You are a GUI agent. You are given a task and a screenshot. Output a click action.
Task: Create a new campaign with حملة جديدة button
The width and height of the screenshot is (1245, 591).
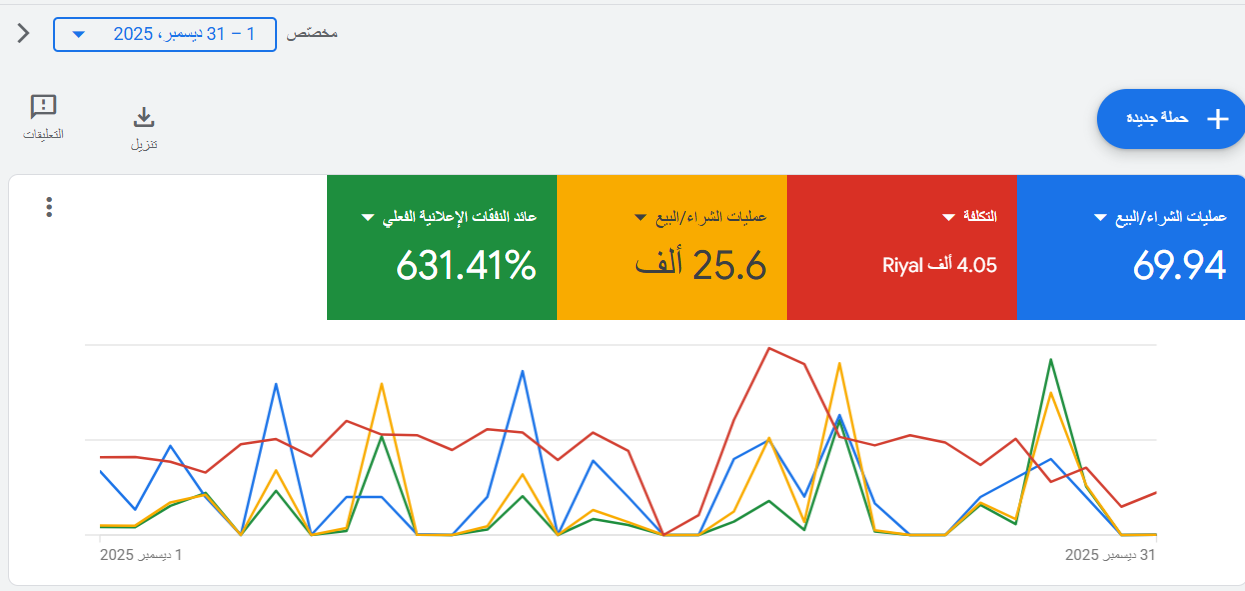point(1171,119)
